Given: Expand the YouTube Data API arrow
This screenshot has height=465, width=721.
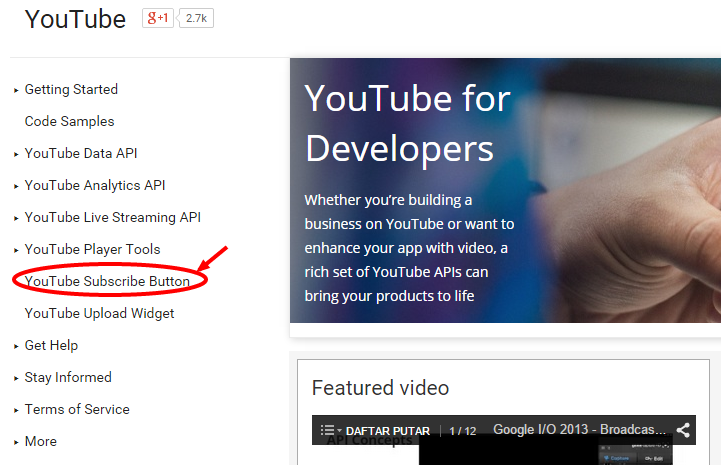Looking at the screenshot, I should coord(16,154).
